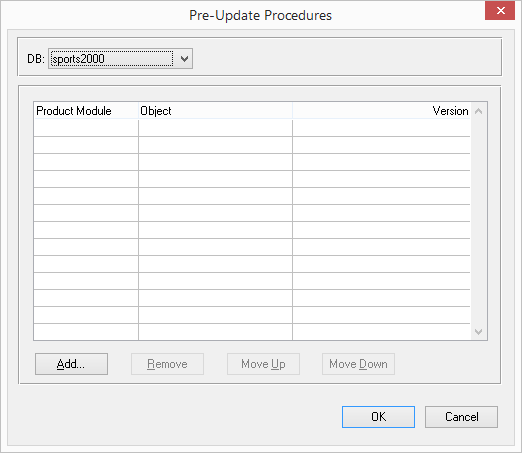The width and height of the screenshot is (522, 453).
Task: Click the Add... button
Action: point(71,364)
